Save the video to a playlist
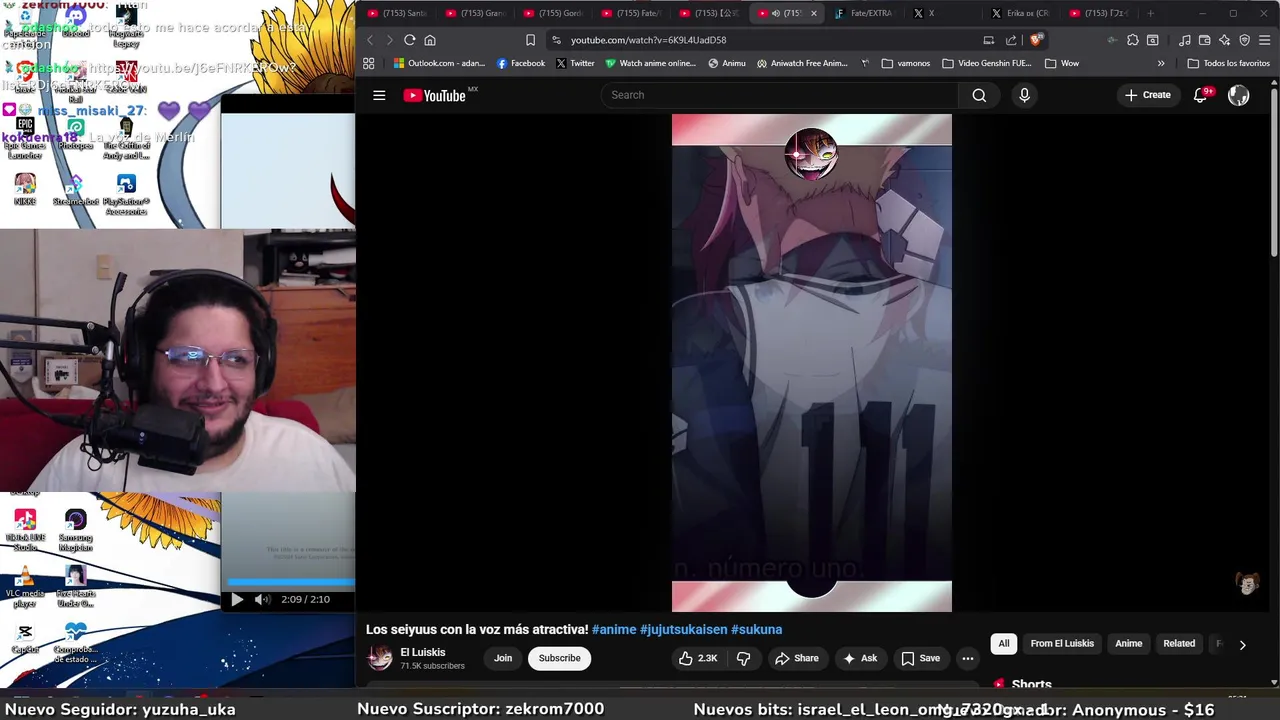Screen dimensions: 1280x720 920,658
